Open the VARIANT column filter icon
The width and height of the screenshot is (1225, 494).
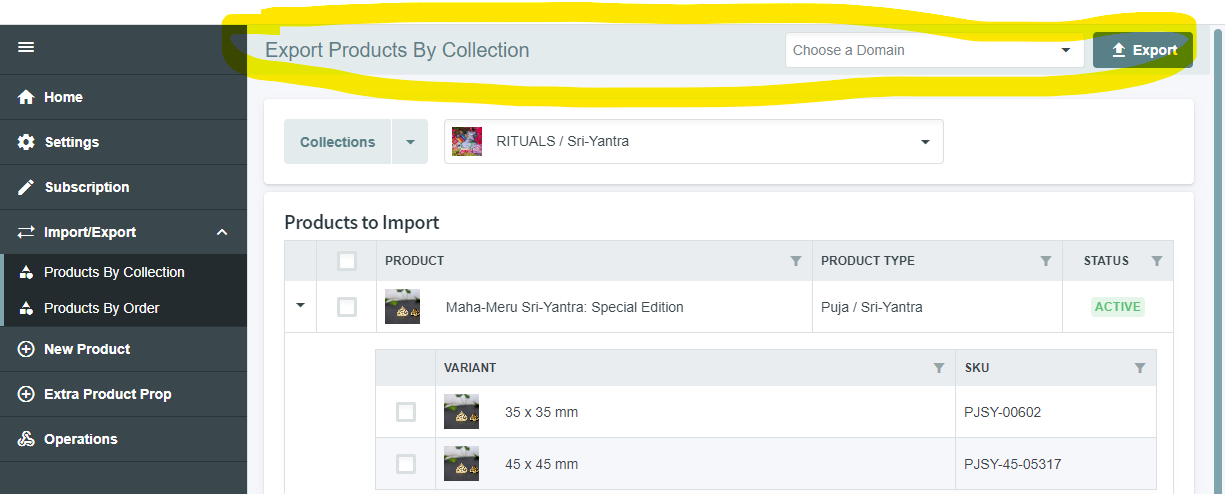pos(939,368)
